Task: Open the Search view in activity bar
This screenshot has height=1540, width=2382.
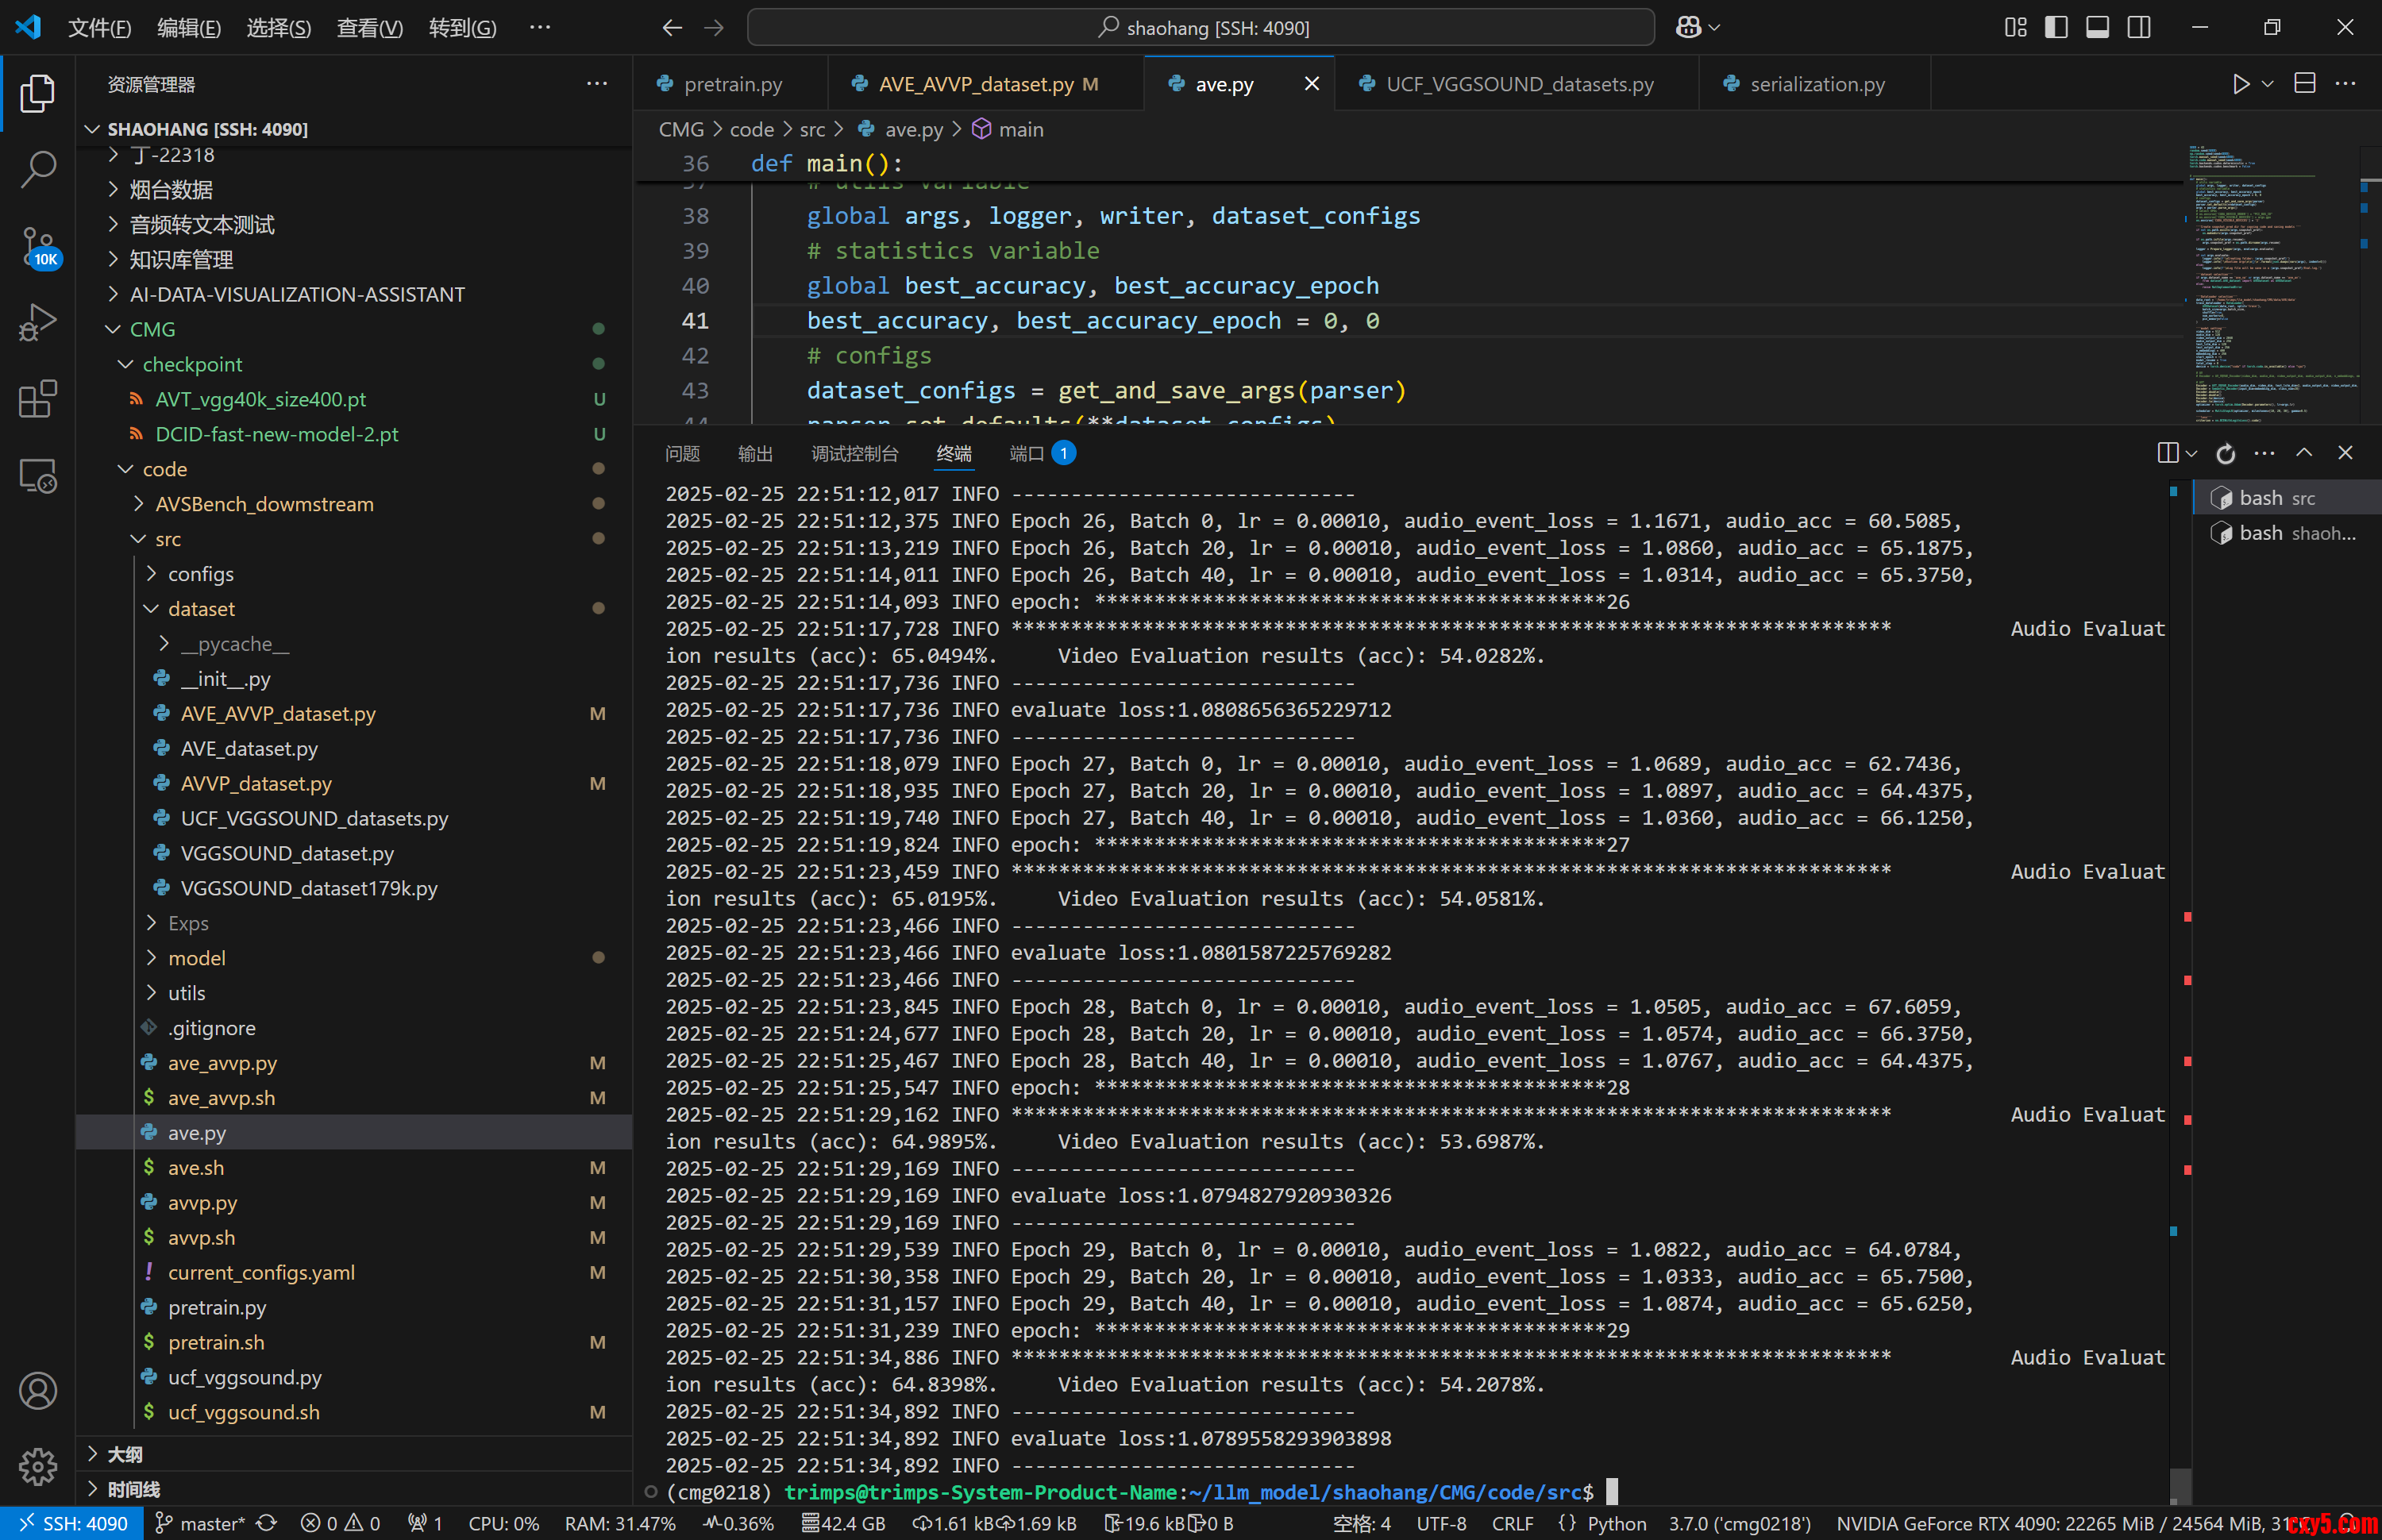Action: pos(38,169)
